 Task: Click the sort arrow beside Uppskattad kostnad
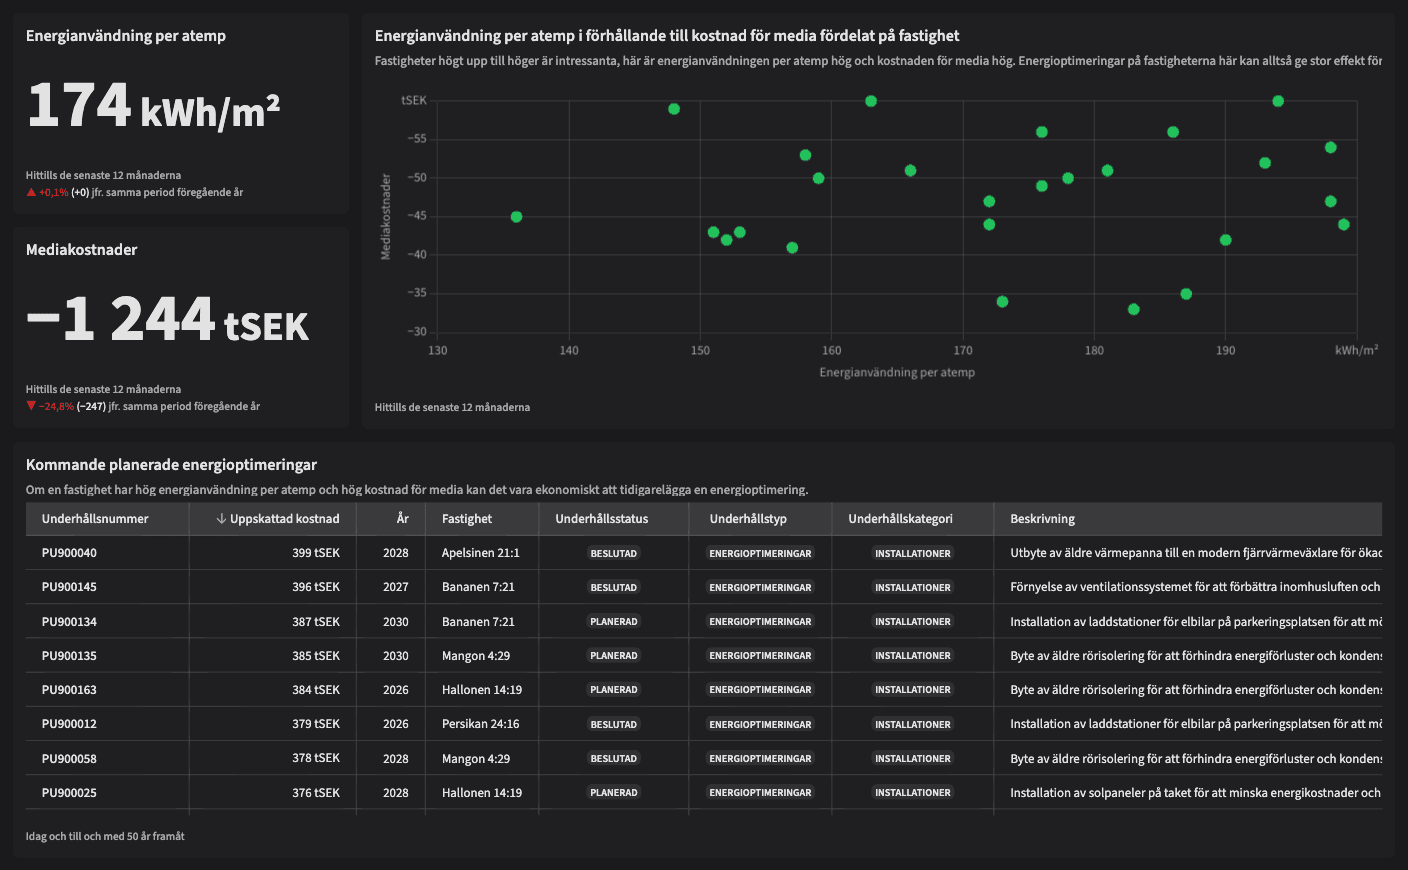(221, 519)
